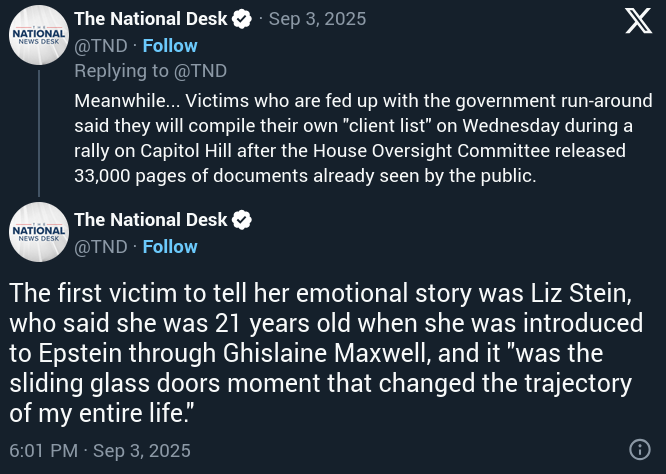Click the verified badge on the parent tweet
Viewport: 666px width, 474px height.
[x=242, y=19]
